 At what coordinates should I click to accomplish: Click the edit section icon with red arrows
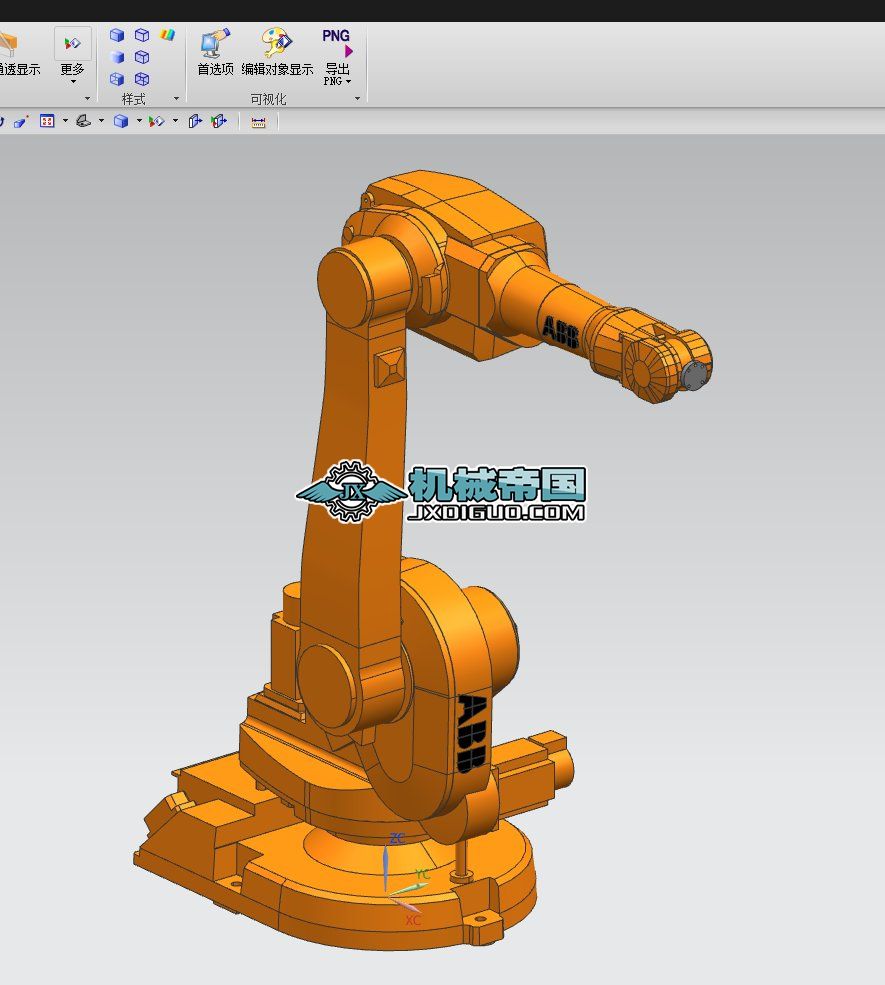pyautogui.click(x=219, y=122)
